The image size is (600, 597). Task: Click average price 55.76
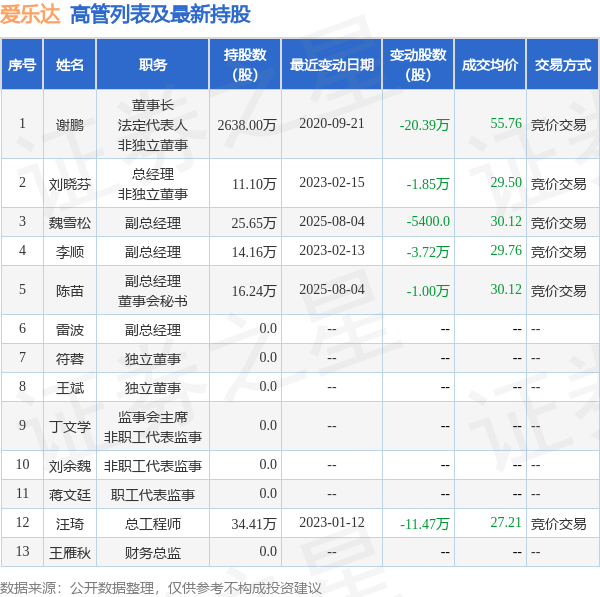coord(506,123)
